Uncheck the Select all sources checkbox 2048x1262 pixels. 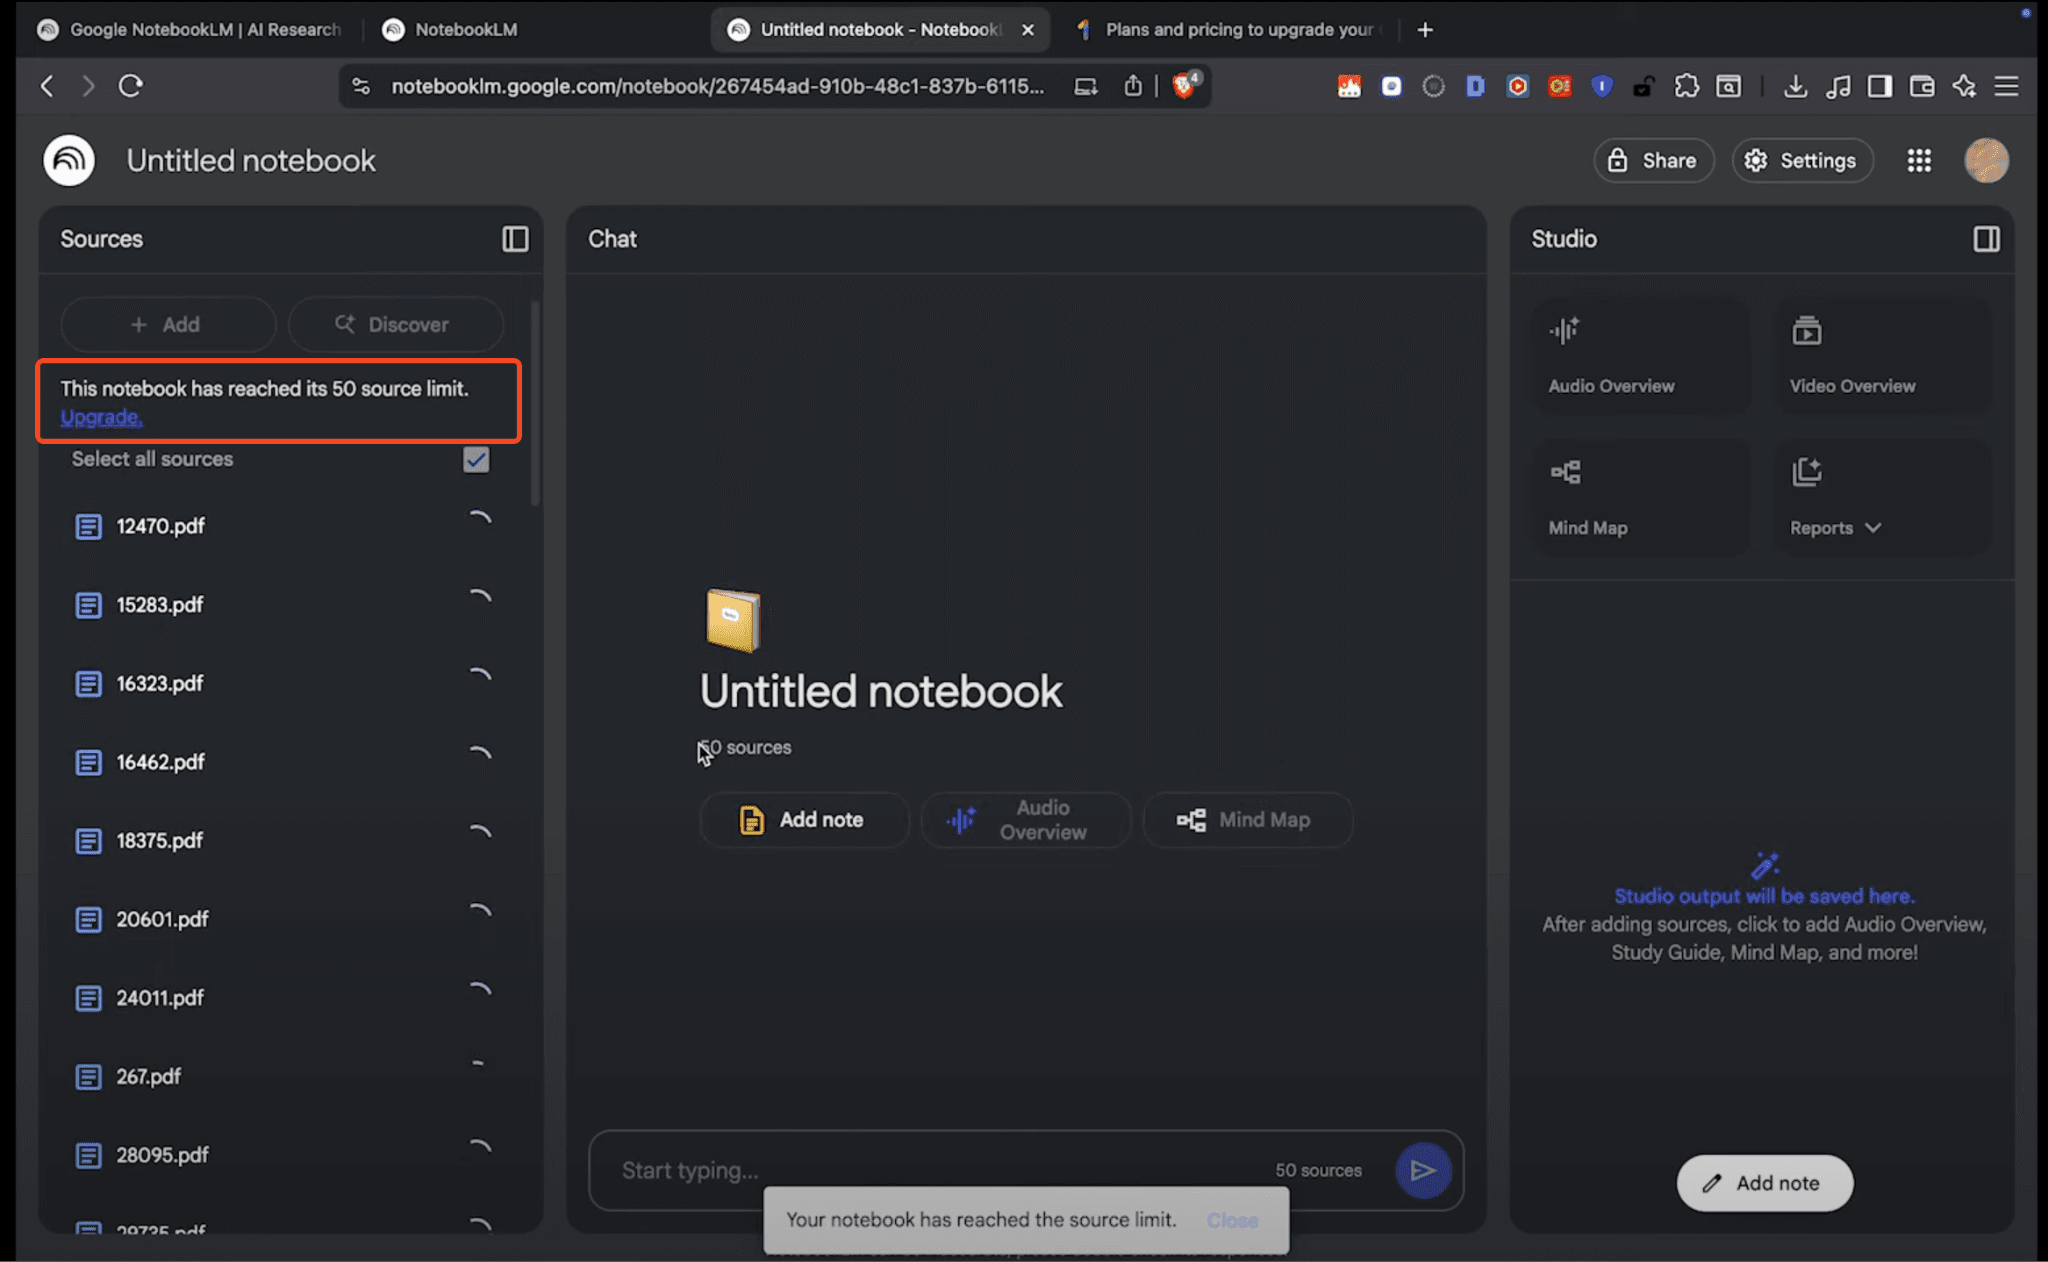tap(476, 459)
